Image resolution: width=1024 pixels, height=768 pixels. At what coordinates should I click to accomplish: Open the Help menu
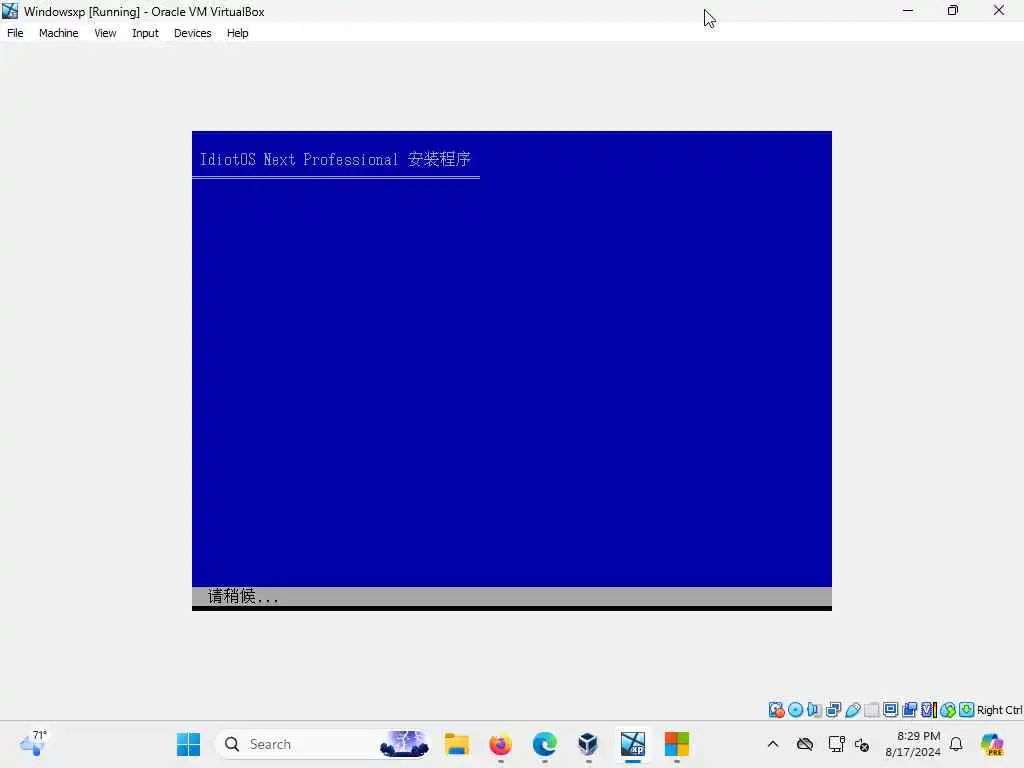[237, 33]
